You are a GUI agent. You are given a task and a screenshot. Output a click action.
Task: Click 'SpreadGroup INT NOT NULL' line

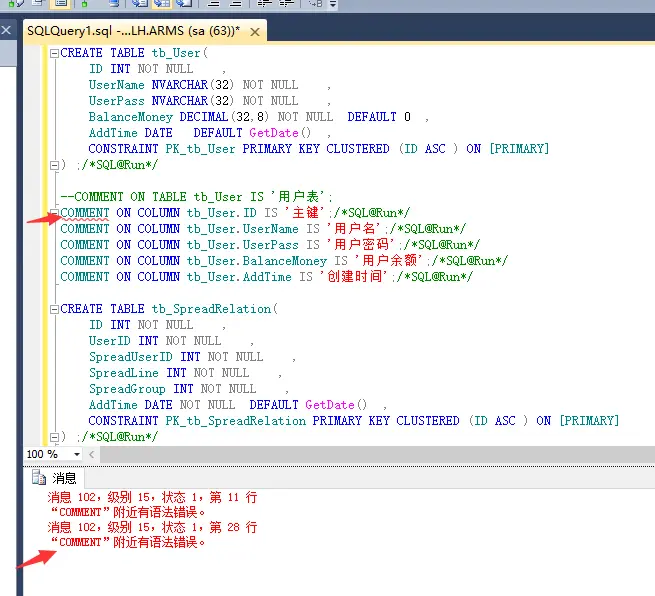click(x=173, y=389)
